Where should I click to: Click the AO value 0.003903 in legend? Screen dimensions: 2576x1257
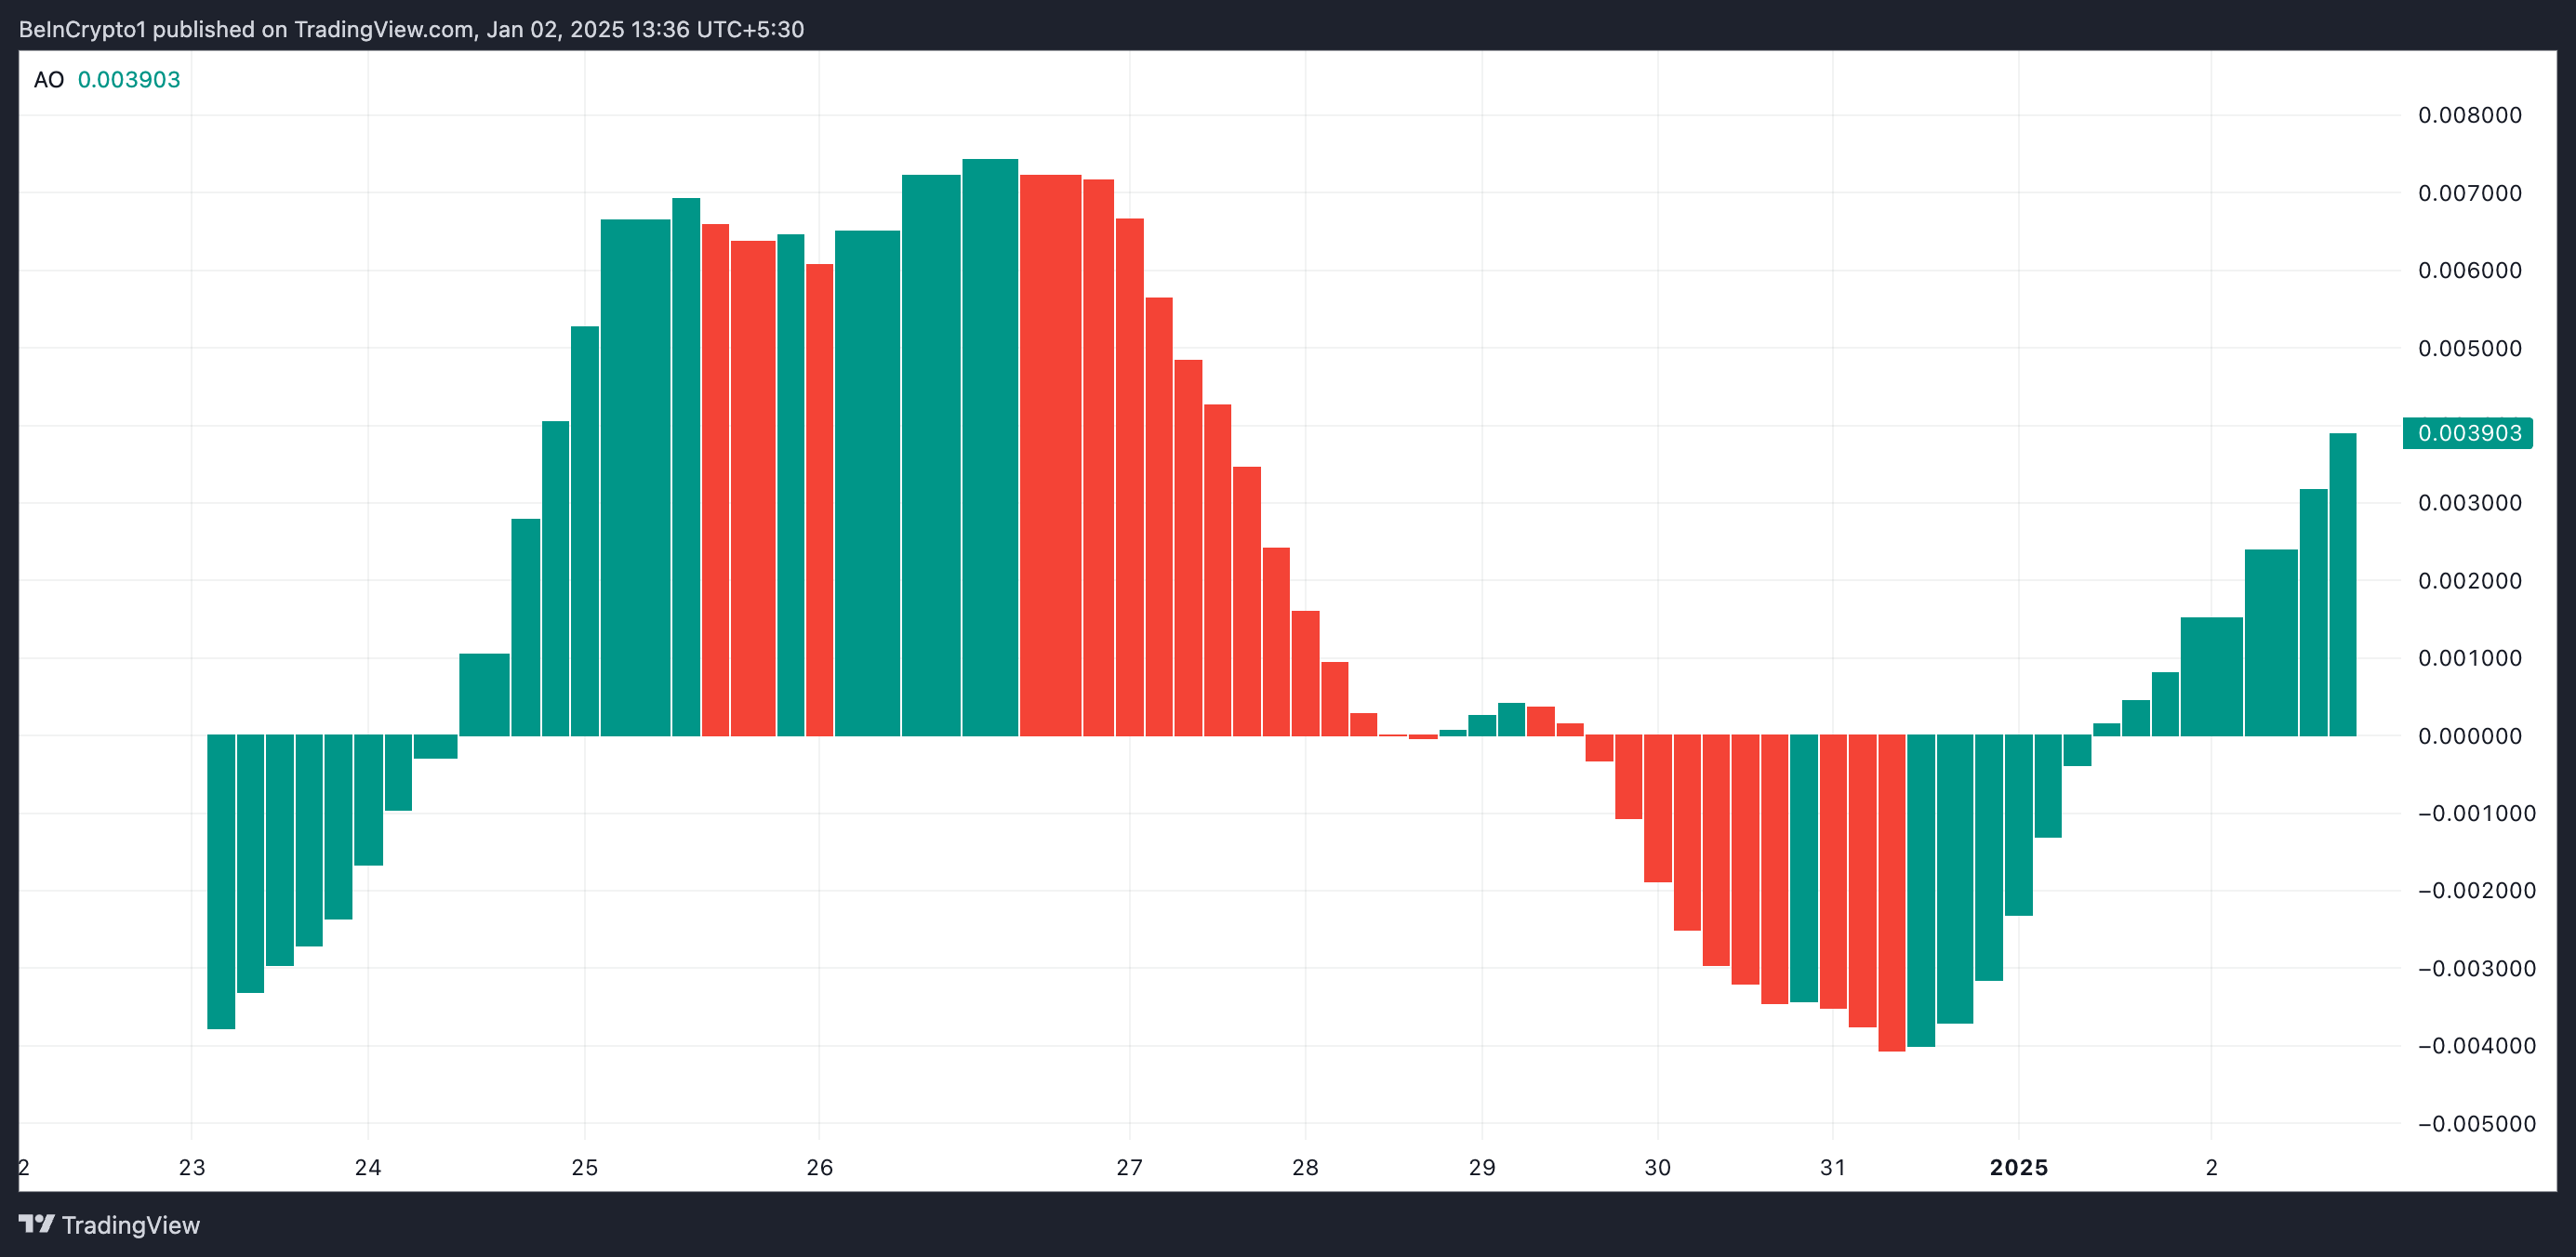(x=129, y=80)
